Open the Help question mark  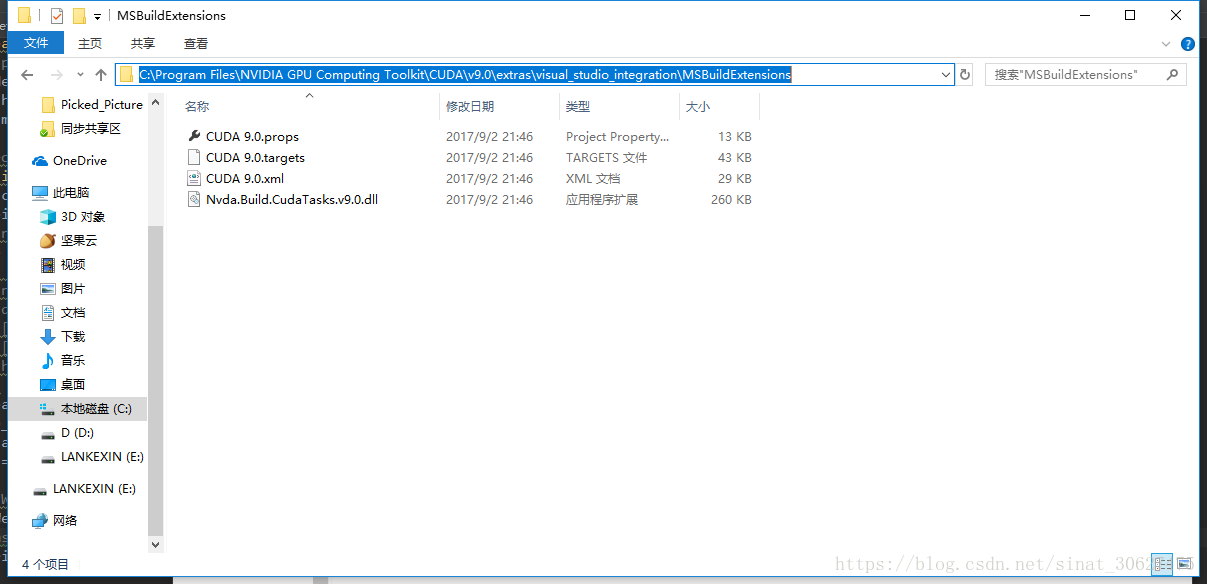[1186, 43]
